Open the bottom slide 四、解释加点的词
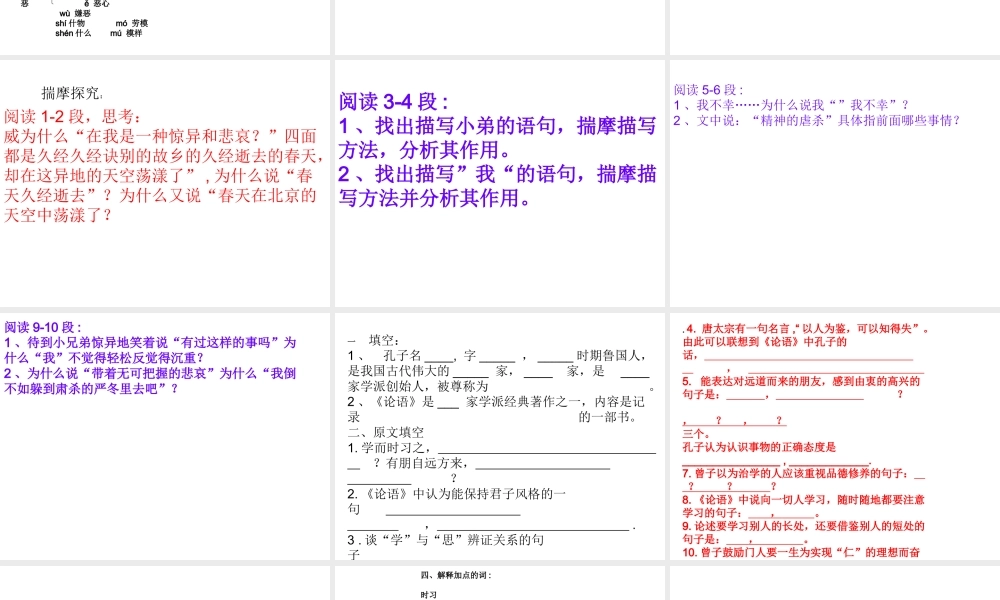Image resolution: width=1000 pixels, height=600 pixels. pos(499,583)
